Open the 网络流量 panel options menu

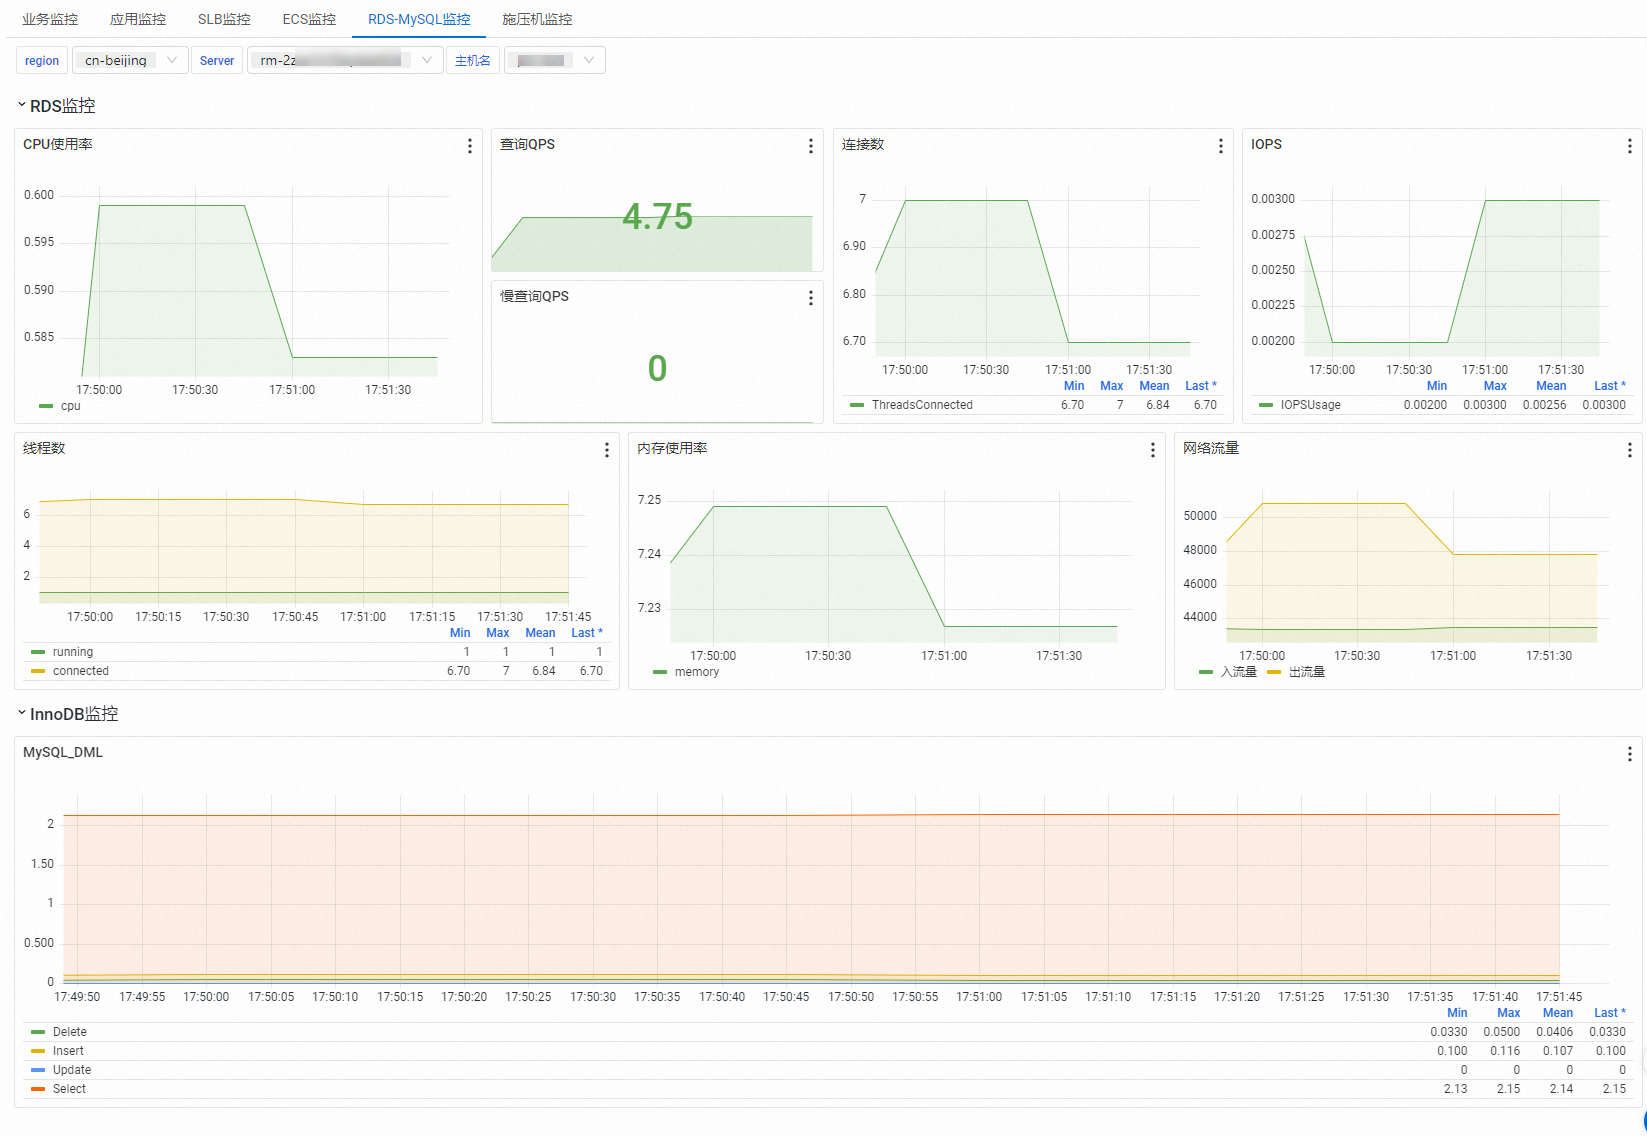point(1629,450)
